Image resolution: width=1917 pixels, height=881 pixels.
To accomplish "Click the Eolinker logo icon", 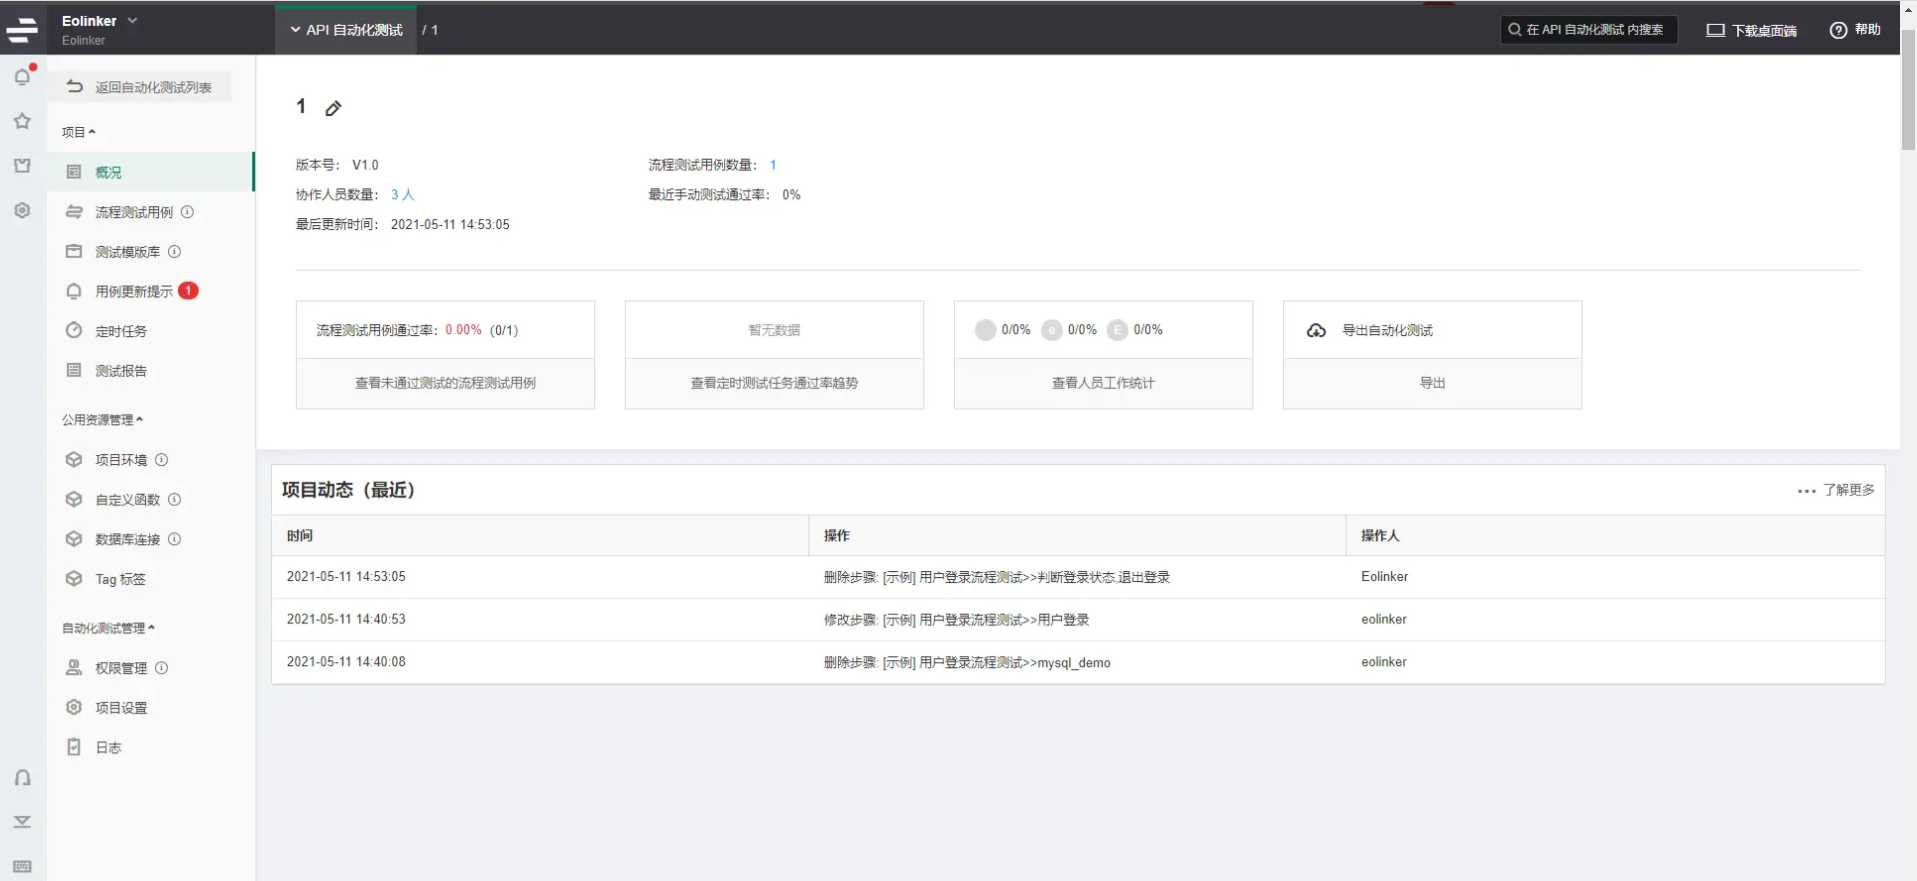I will pos(22,30).
